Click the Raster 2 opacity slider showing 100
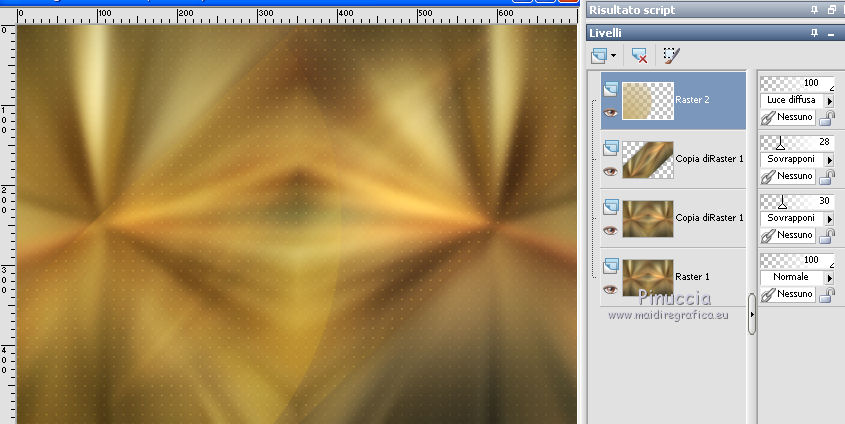The width and height of the screenshot is (845, 424). click(x=797, y=83)
